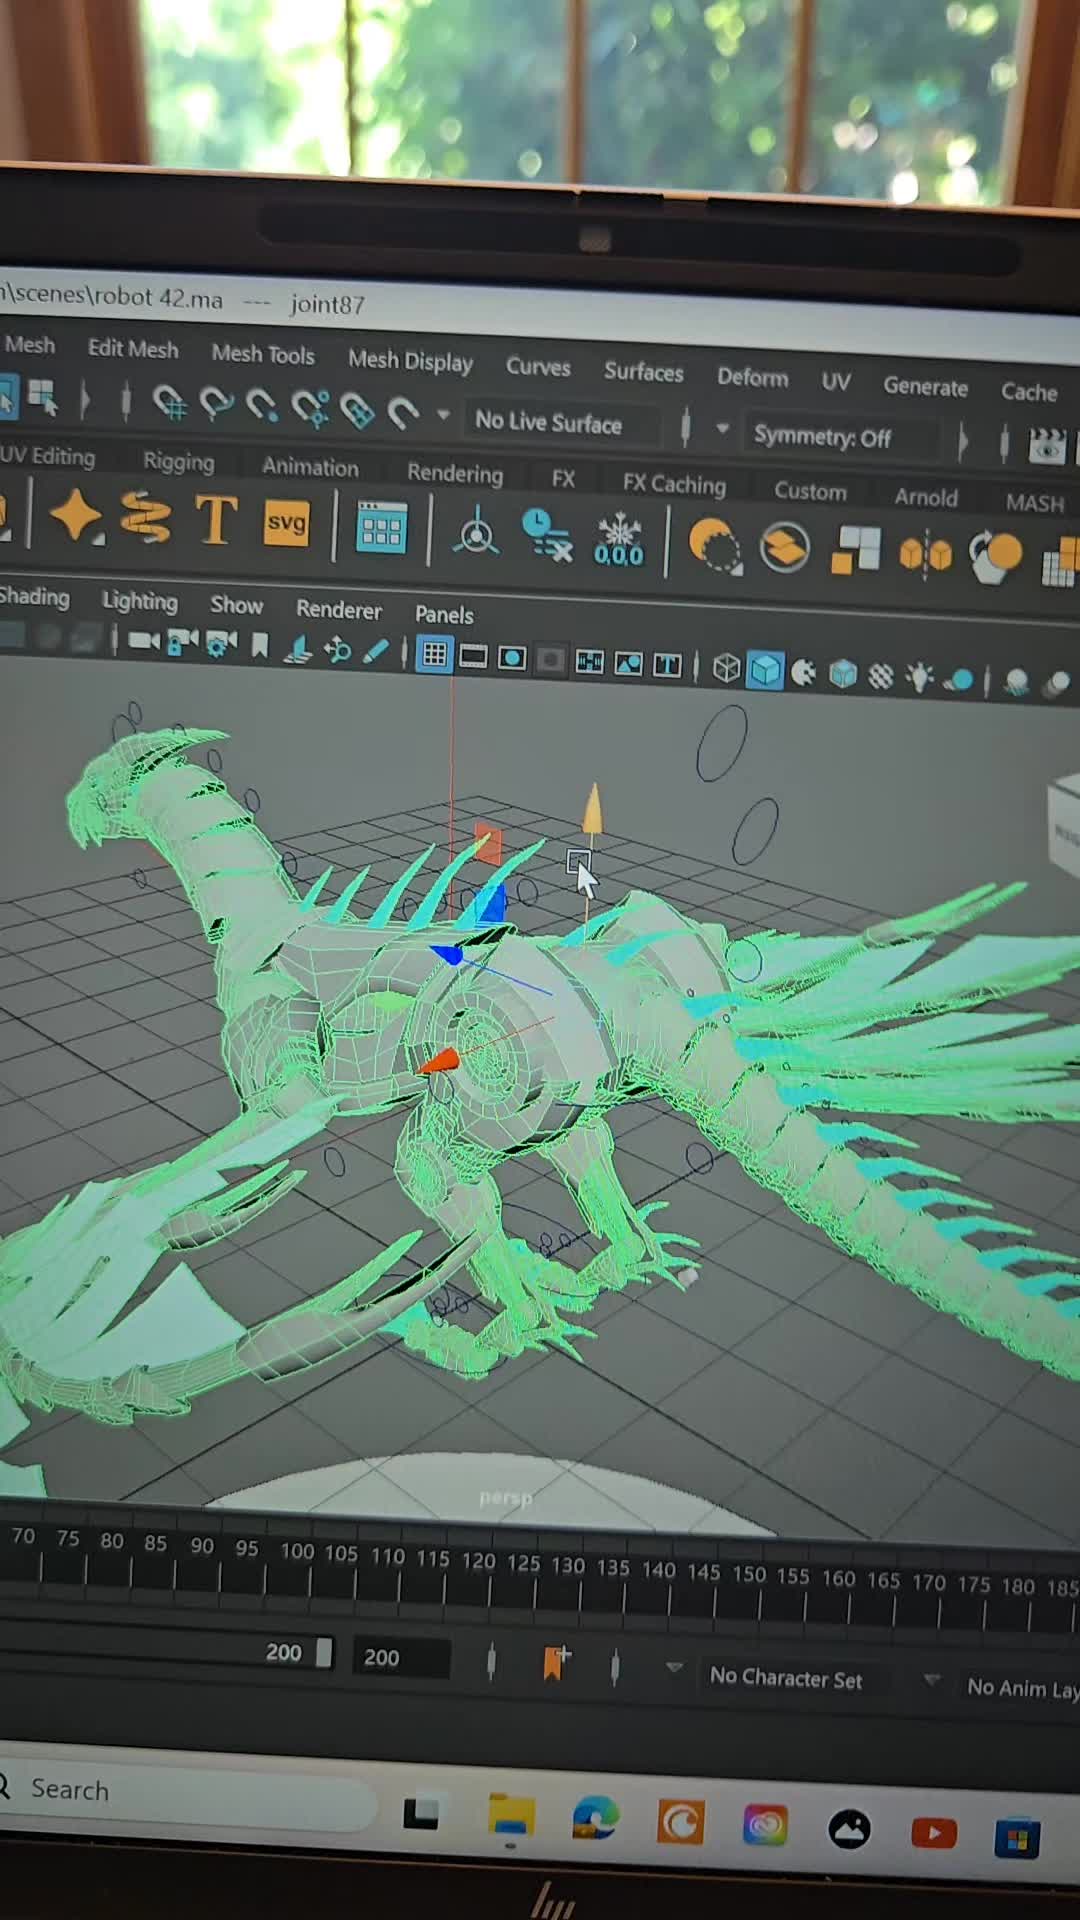Toggle smooth shade all blue cube

tap(765, 670)
